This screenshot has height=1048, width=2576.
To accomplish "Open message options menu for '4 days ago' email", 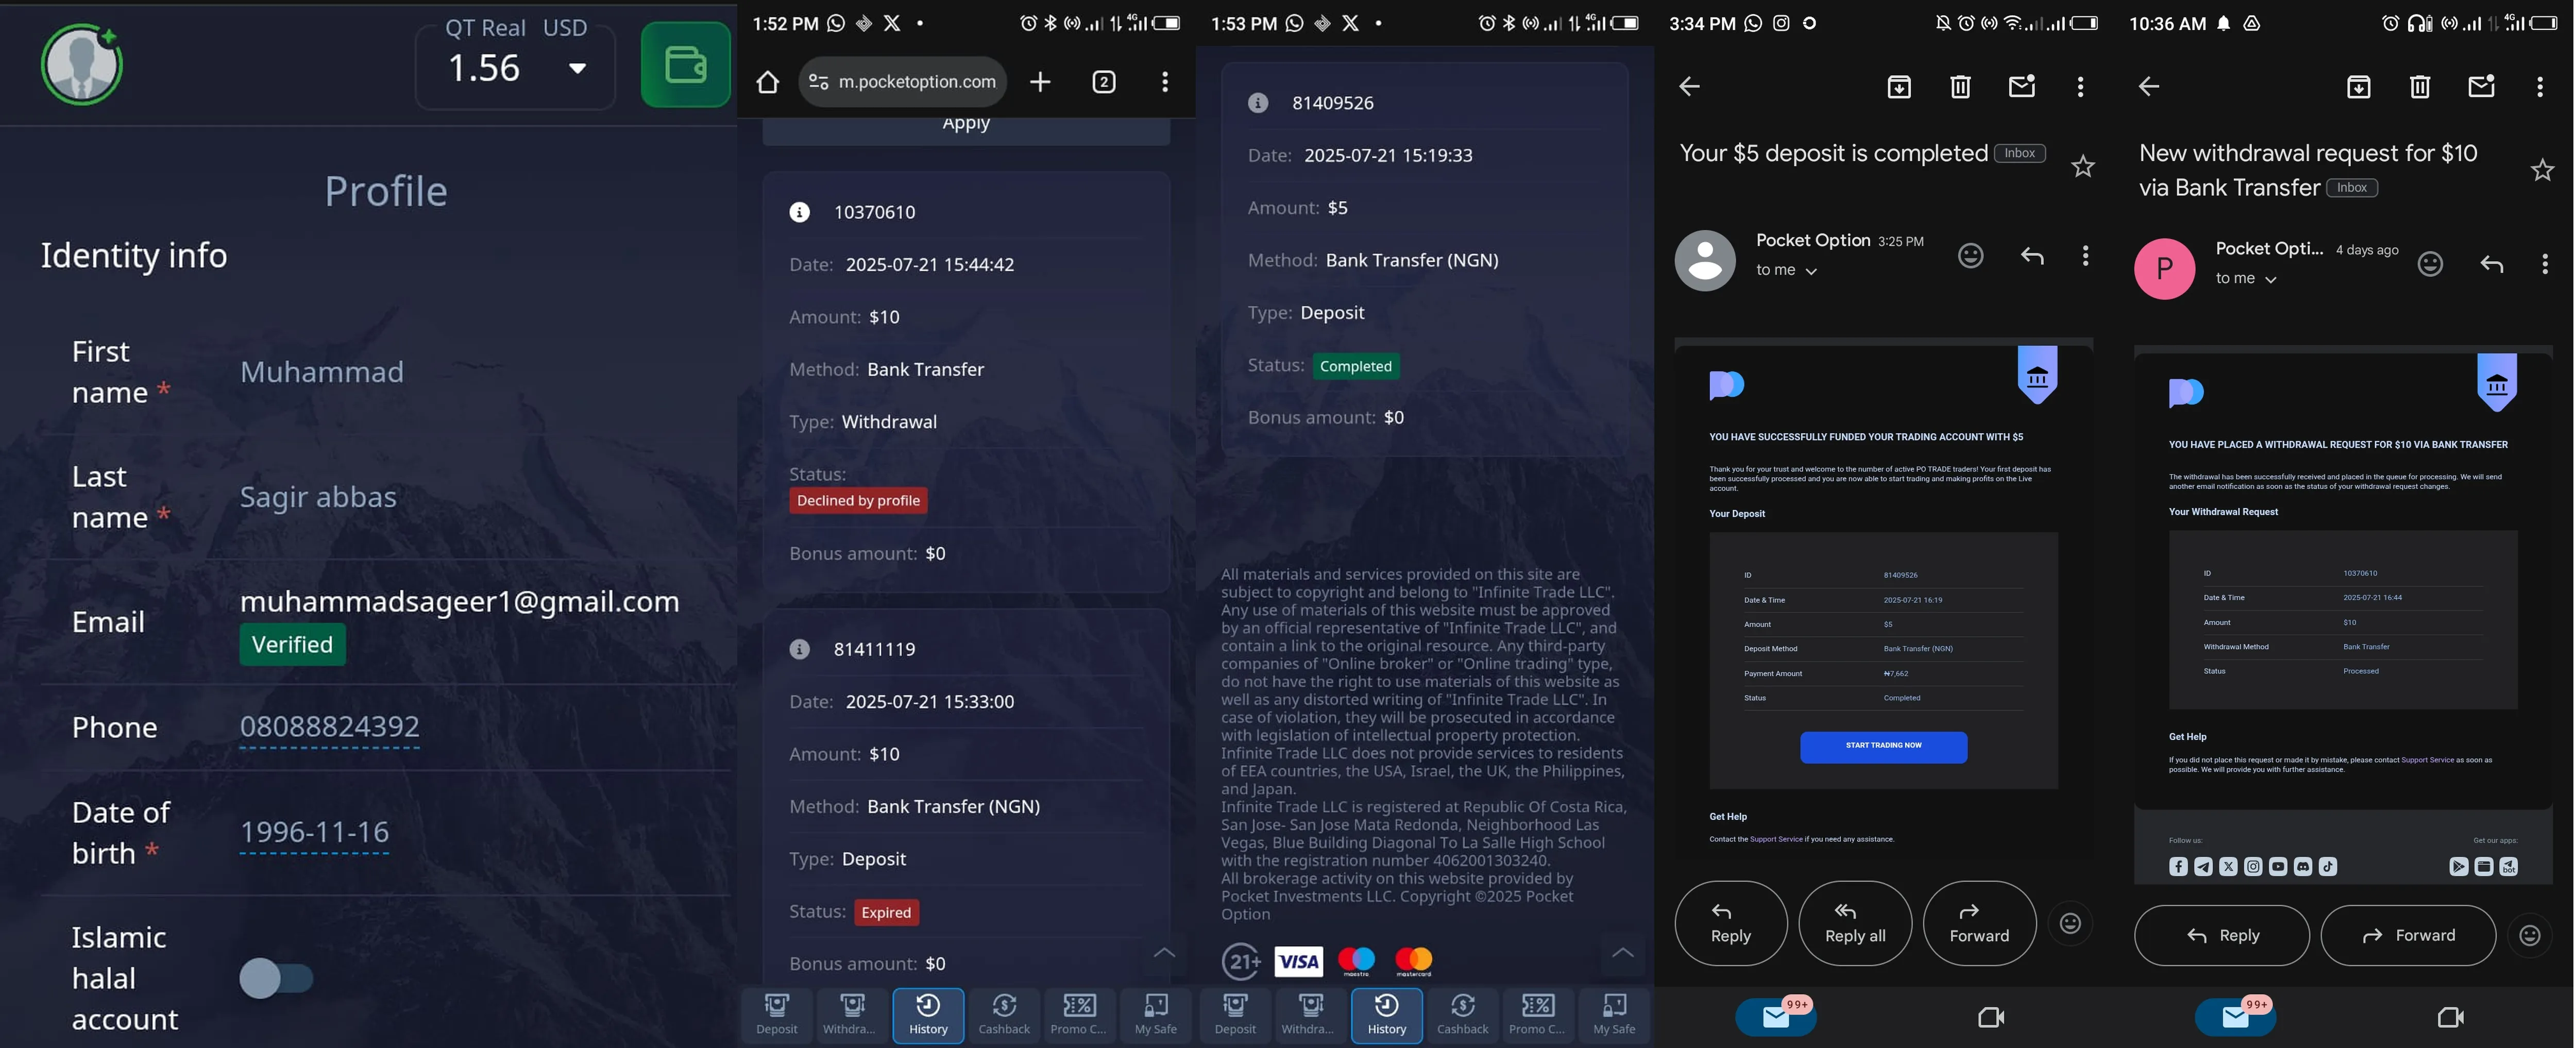I will (2545, 264).
